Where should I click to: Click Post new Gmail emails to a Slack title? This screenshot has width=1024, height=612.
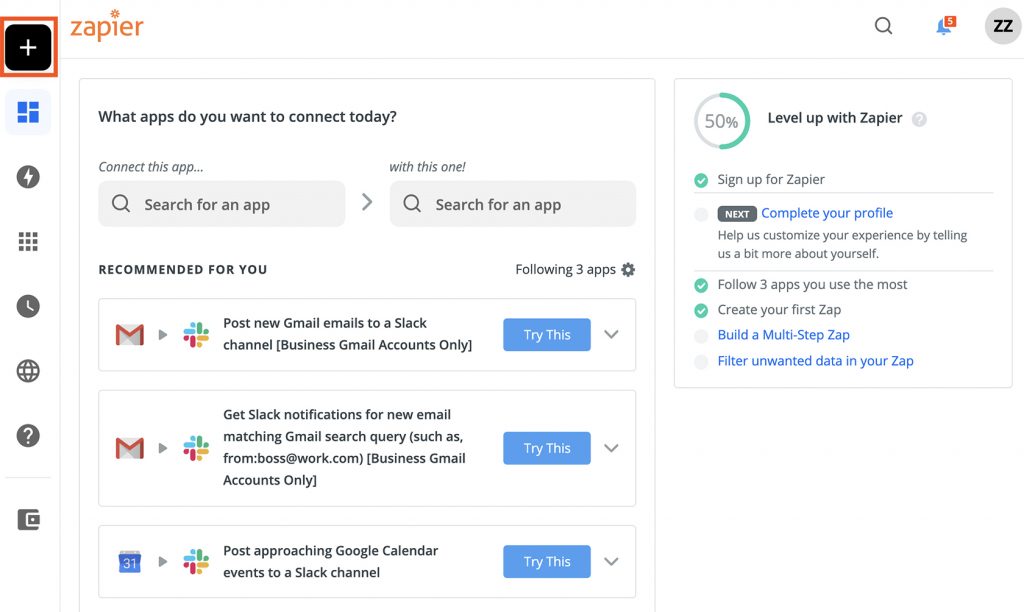click(347, 334)
